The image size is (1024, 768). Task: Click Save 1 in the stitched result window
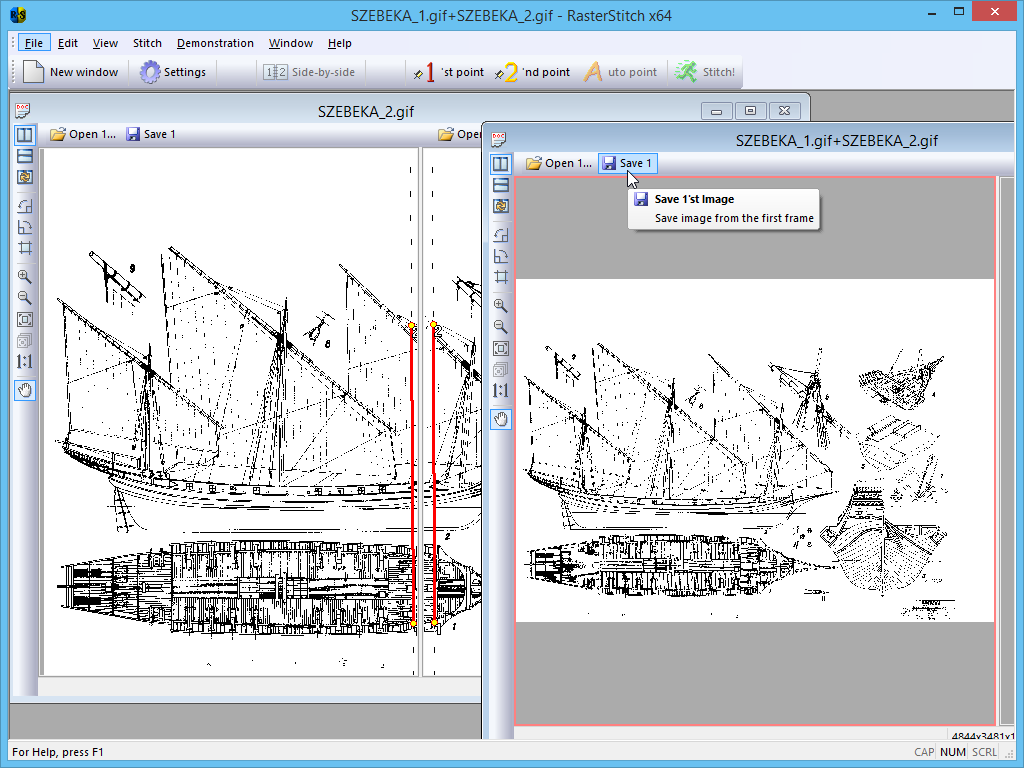[627, 163]
